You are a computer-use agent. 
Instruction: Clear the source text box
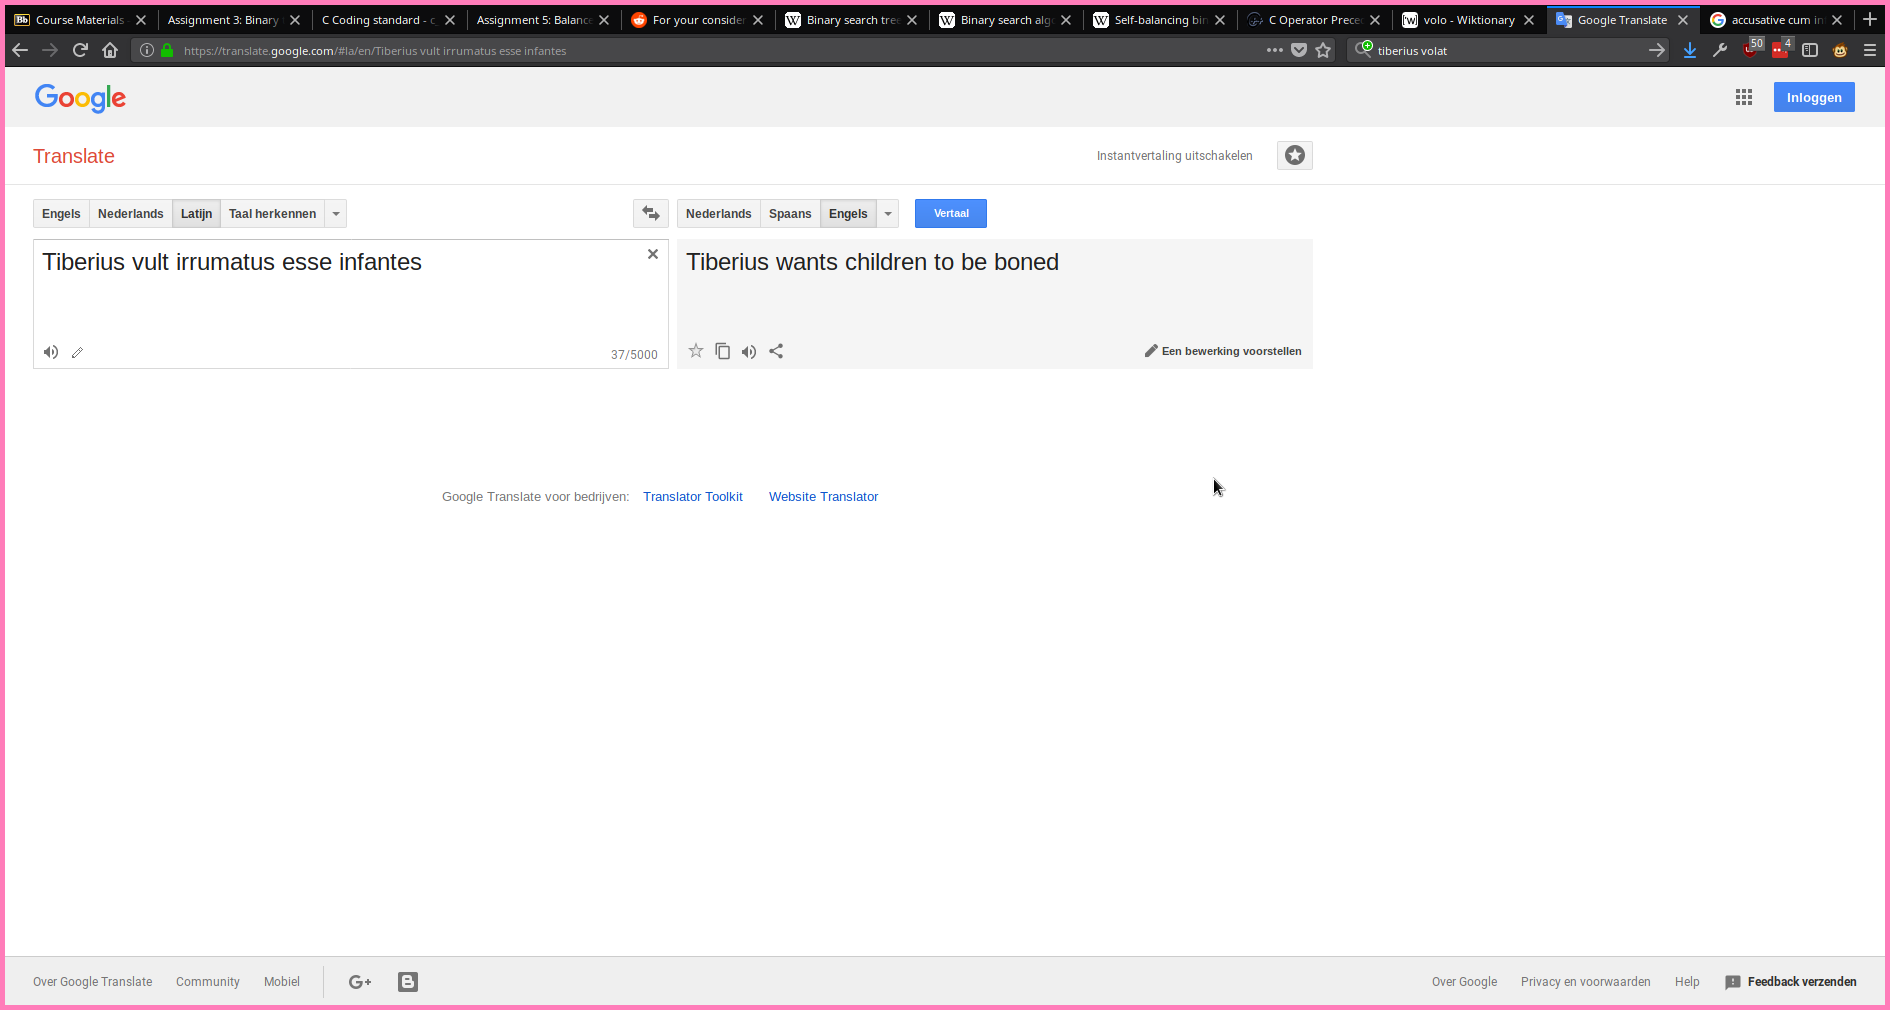[653, 255]
